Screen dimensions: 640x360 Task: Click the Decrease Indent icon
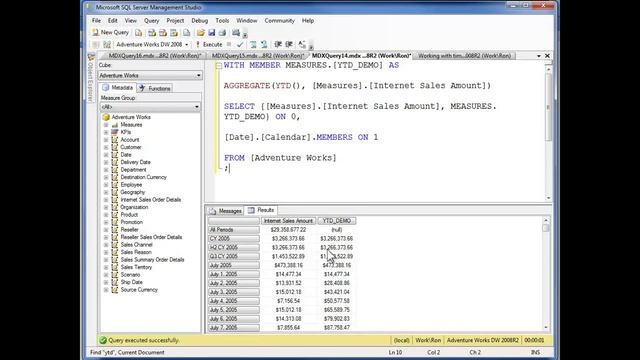[x=278, y=44]
